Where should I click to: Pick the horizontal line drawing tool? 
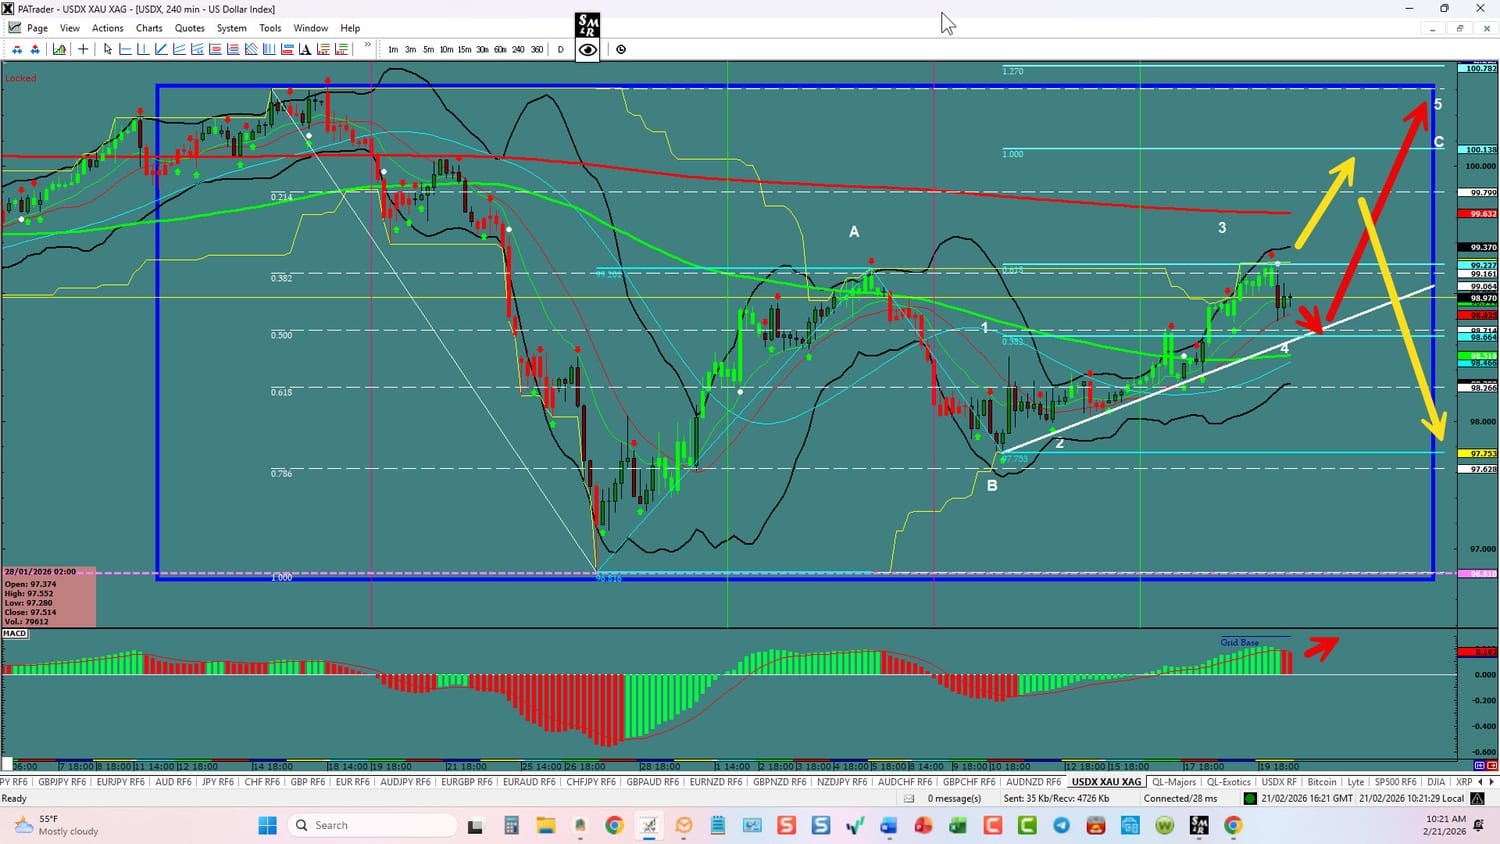125,49
